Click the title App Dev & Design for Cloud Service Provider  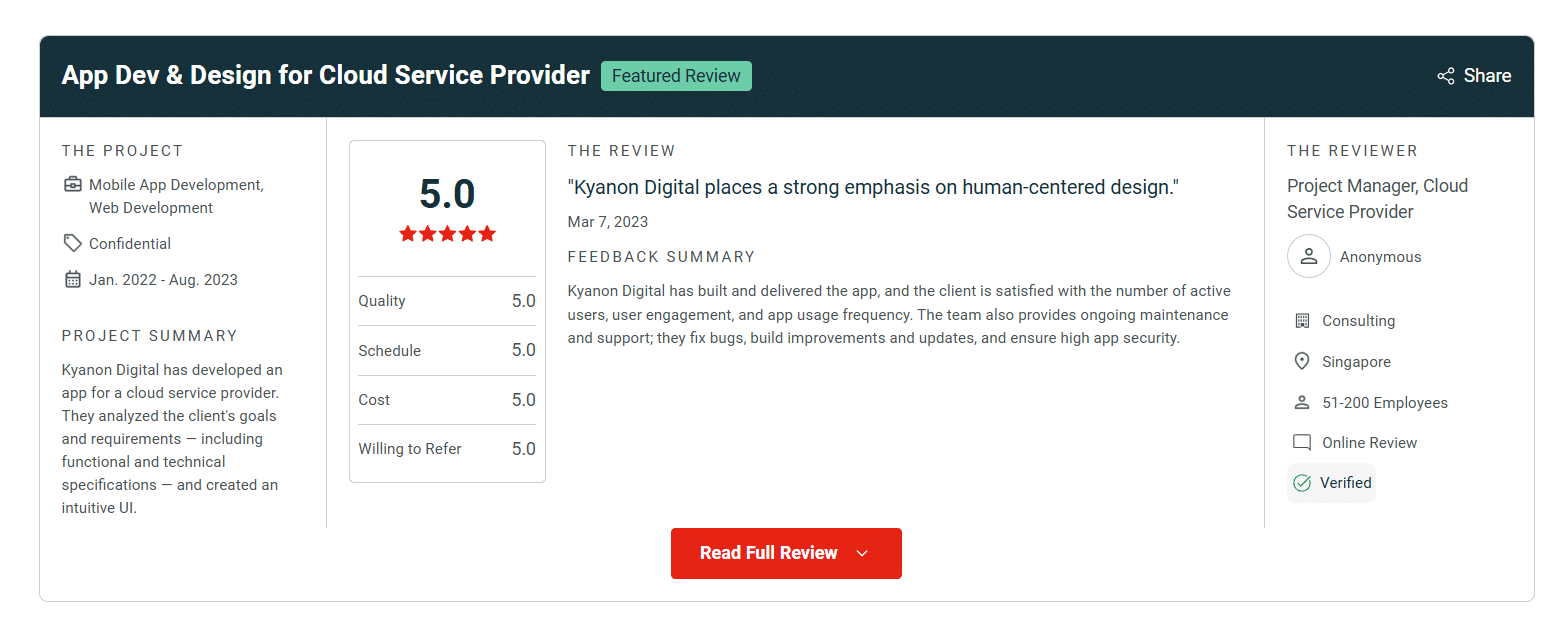(x=326, y=75)
